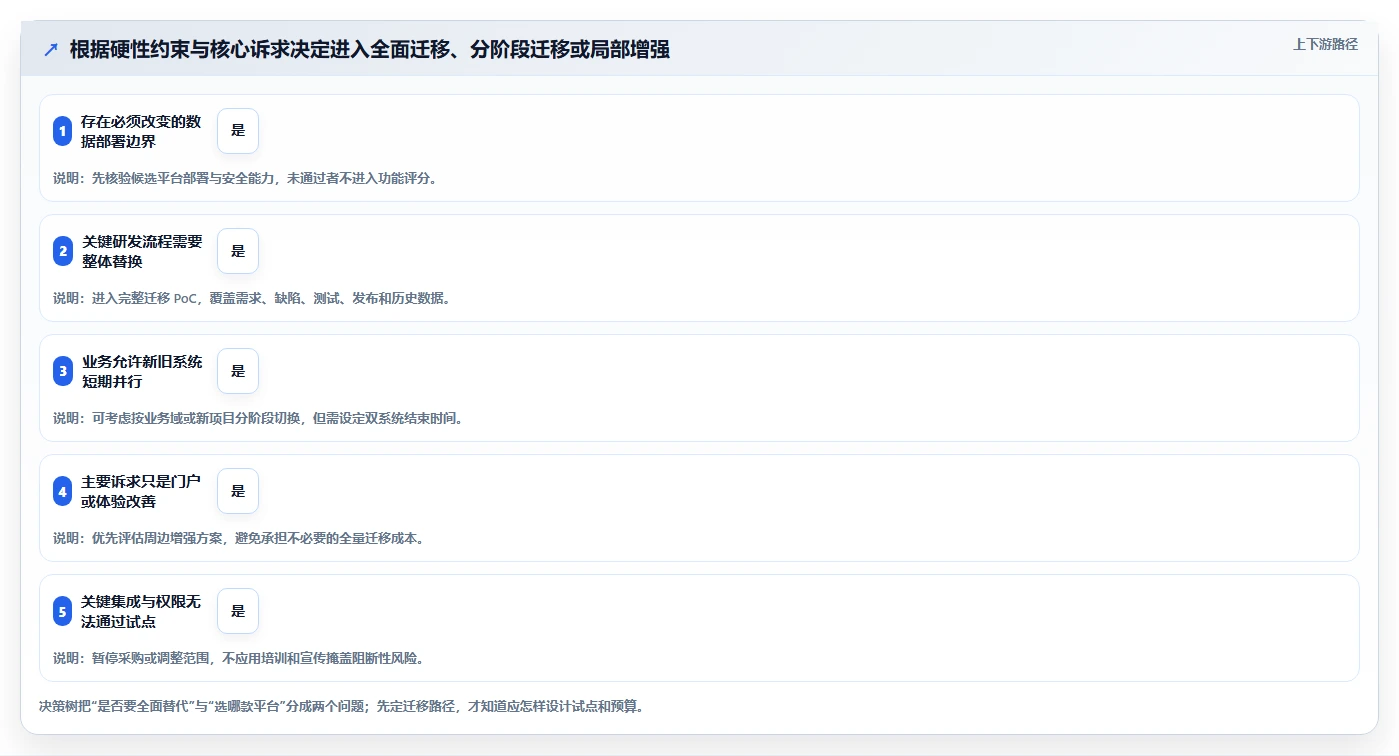Click the note starting 说明：进入完整迁移 PoC

[252, 298]
